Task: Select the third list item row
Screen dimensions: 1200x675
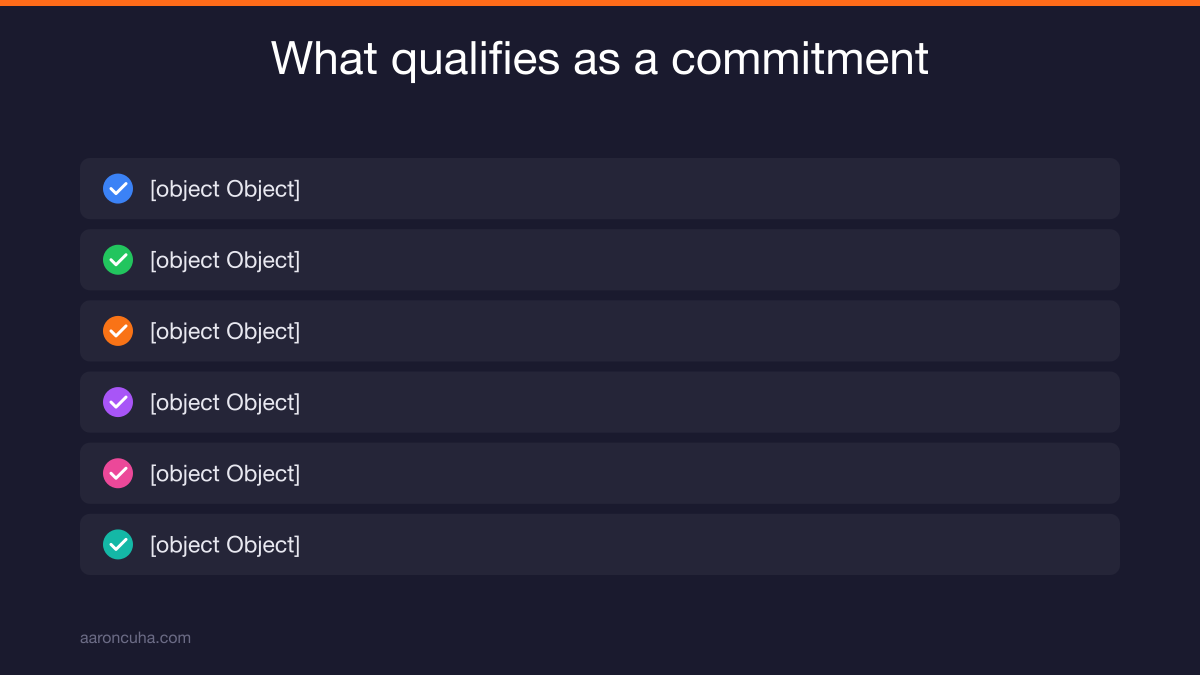Action: click(600, 331)
